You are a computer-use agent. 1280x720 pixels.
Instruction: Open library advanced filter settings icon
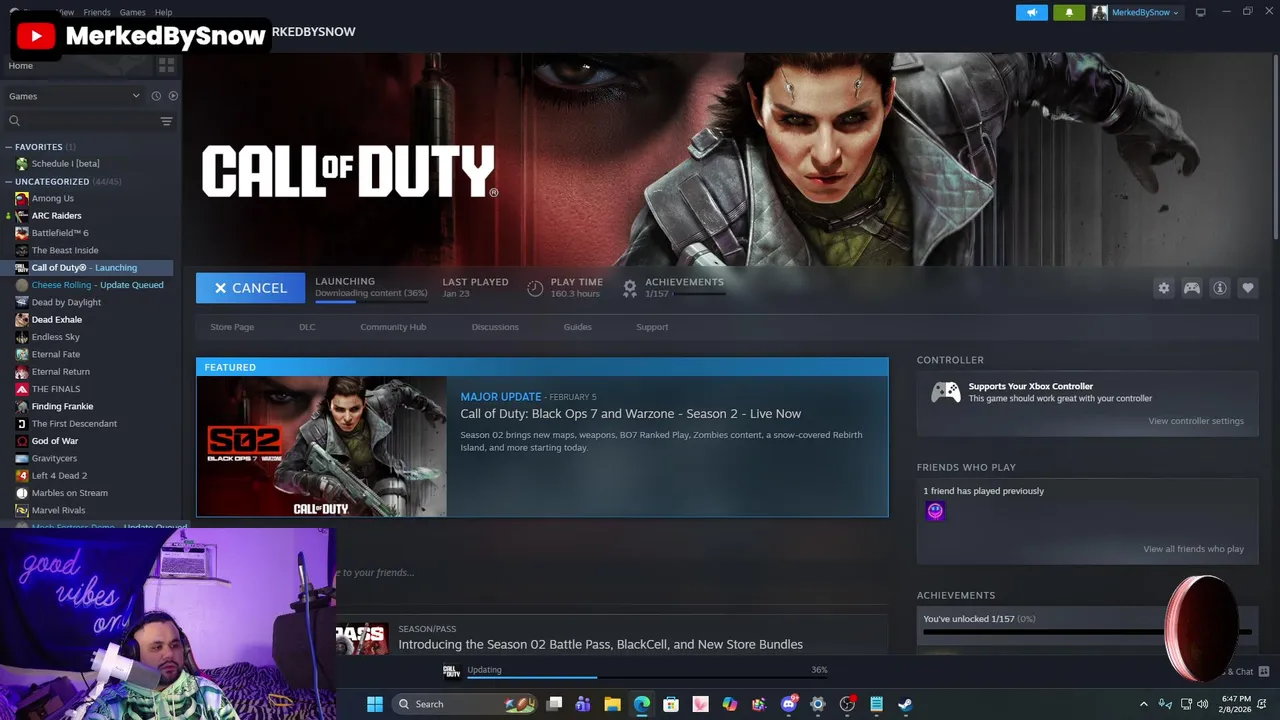pyautogui.click(x=166, y=121)
